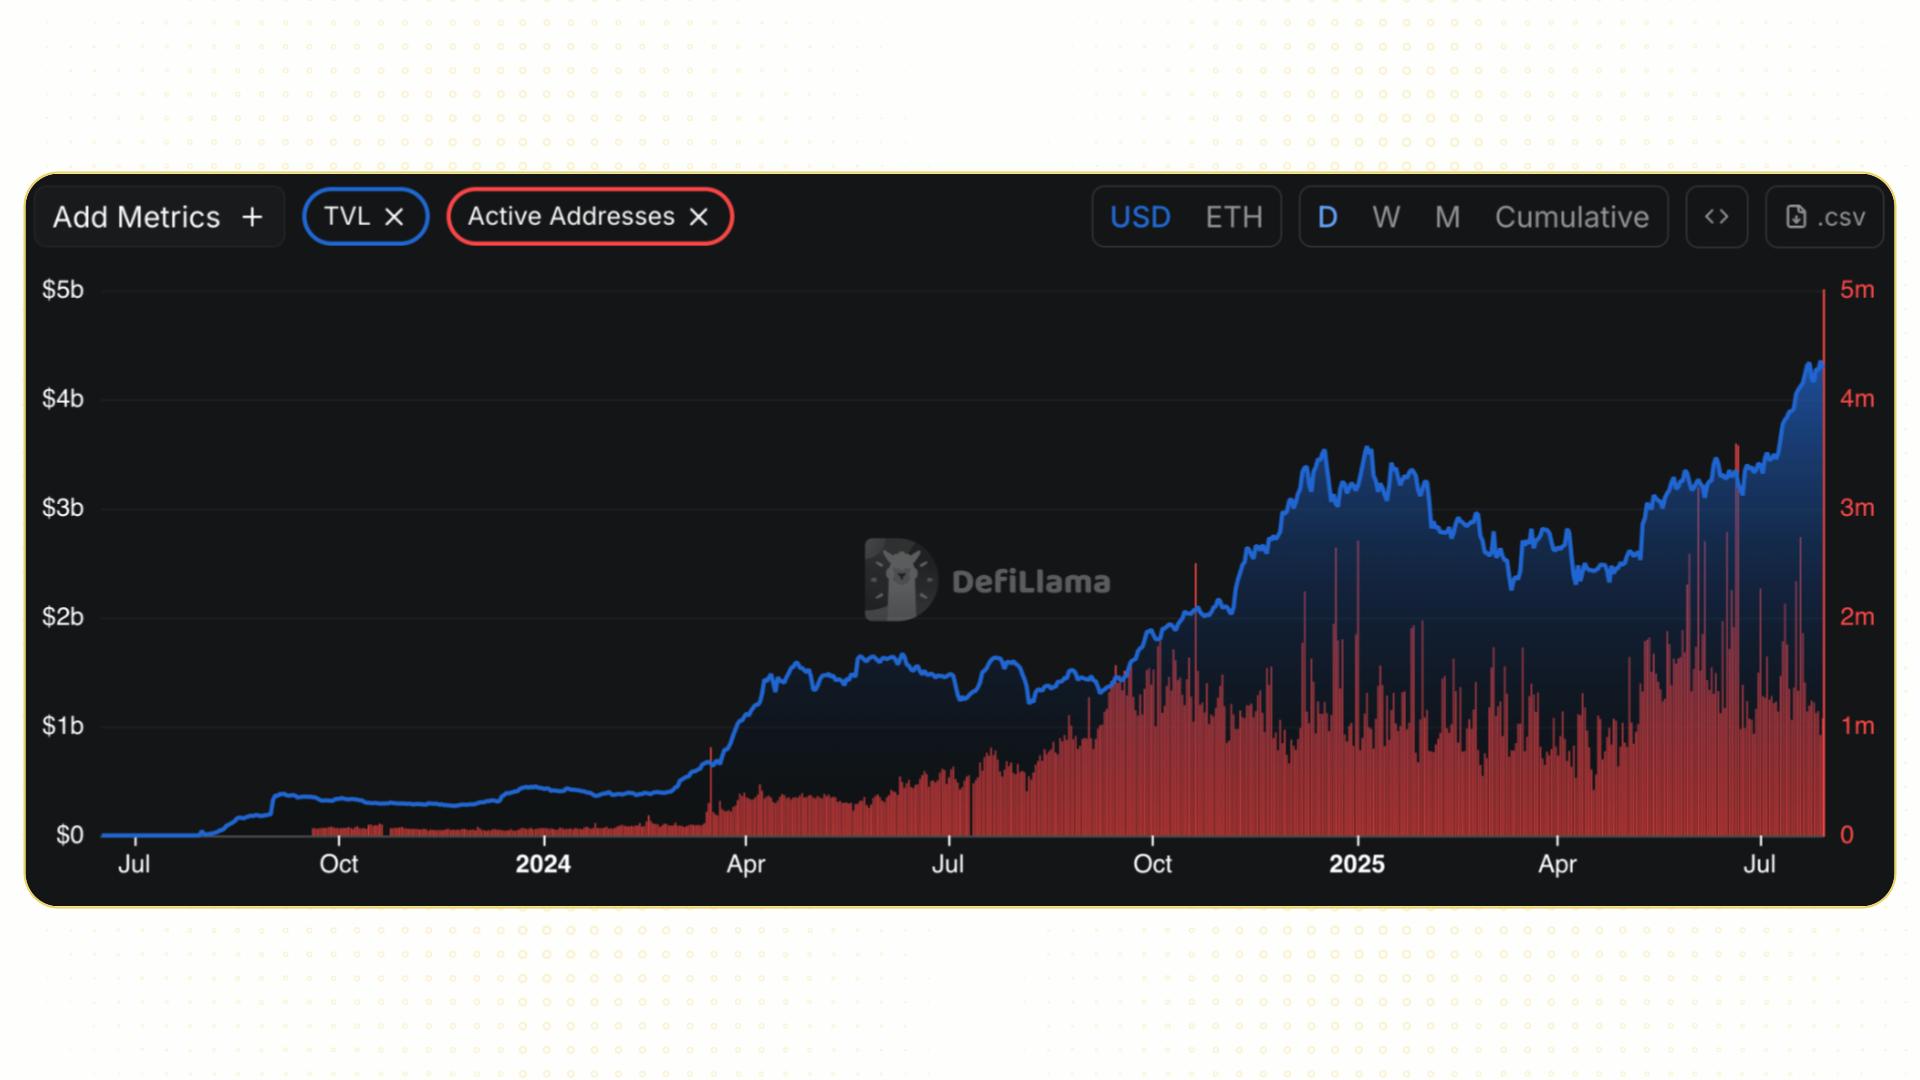Click the Active Addresses pill label
This screenshot has height=1080, width=1920.
pos(571,216)
